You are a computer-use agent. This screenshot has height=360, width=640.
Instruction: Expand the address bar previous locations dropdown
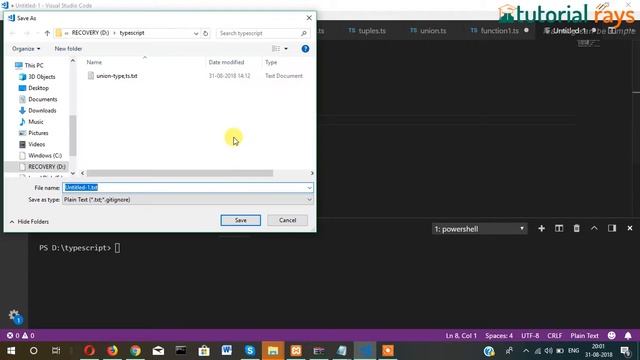pos(196,33)
